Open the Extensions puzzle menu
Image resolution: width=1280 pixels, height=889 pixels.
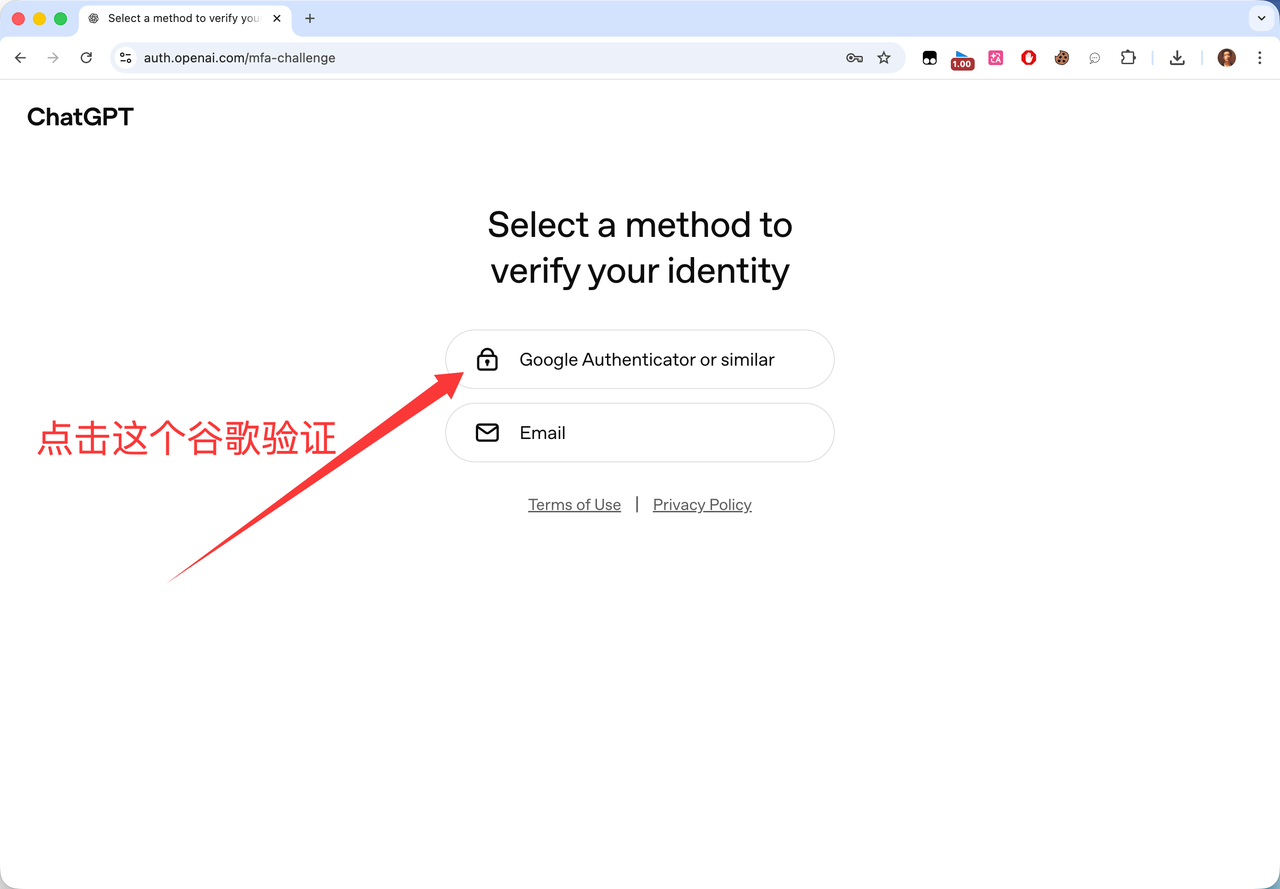pos(1128,58)
